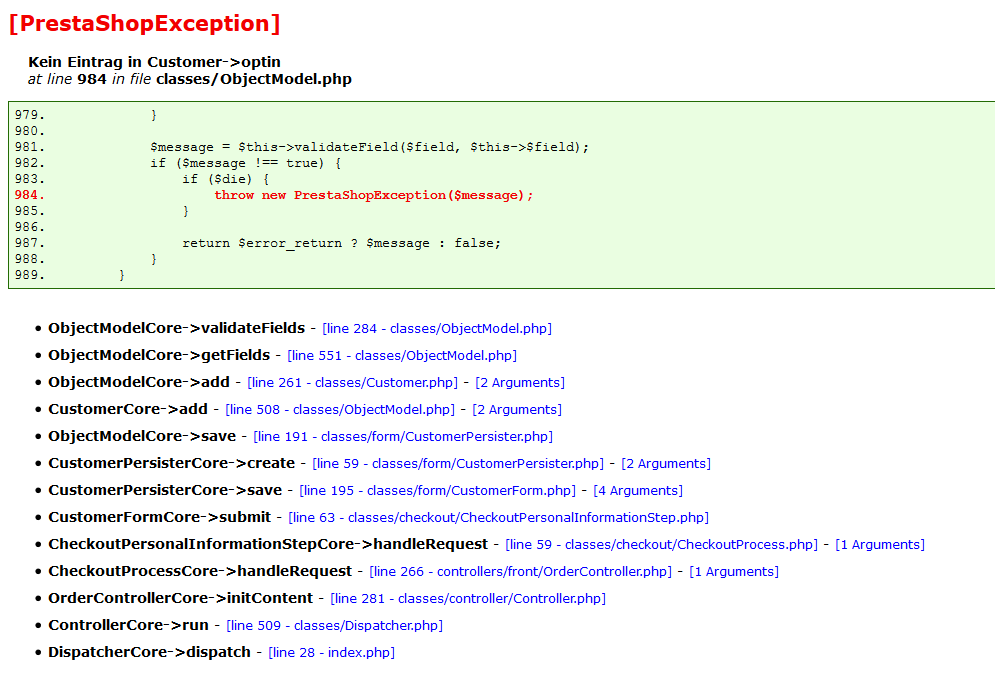Viewport: 995px width, 696px height.
Task: Click the 'ObjectModelCore->getFields' trace entry
Action: click(159, 355)
